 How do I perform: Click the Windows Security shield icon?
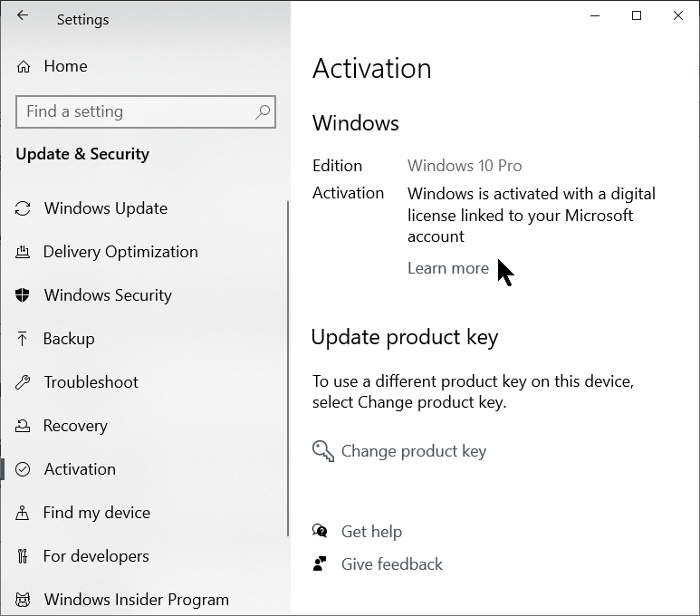[x=22, y=295]
